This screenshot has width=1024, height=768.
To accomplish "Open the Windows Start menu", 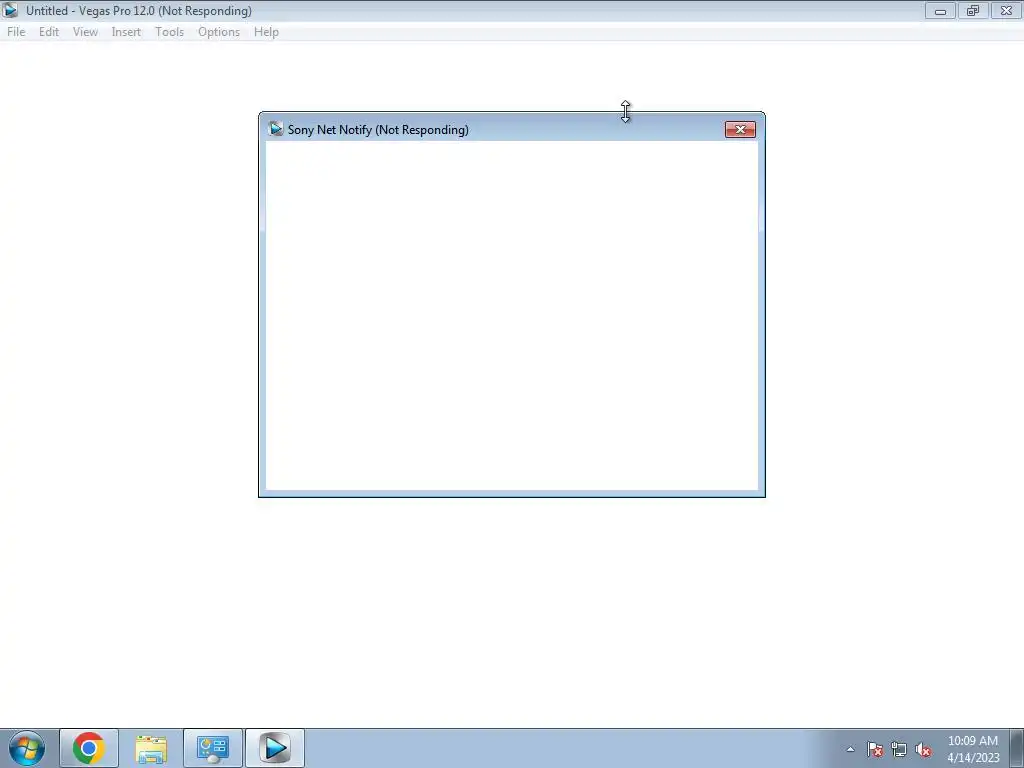I will click(x=27, y=748).
